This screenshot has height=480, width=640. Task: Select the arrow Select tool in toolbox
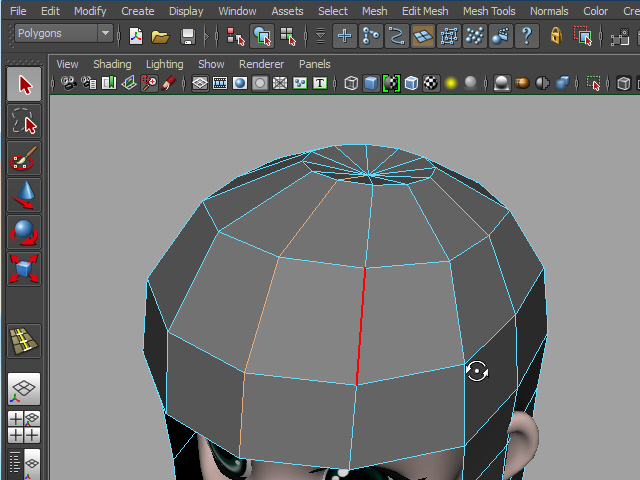point(24,85)
